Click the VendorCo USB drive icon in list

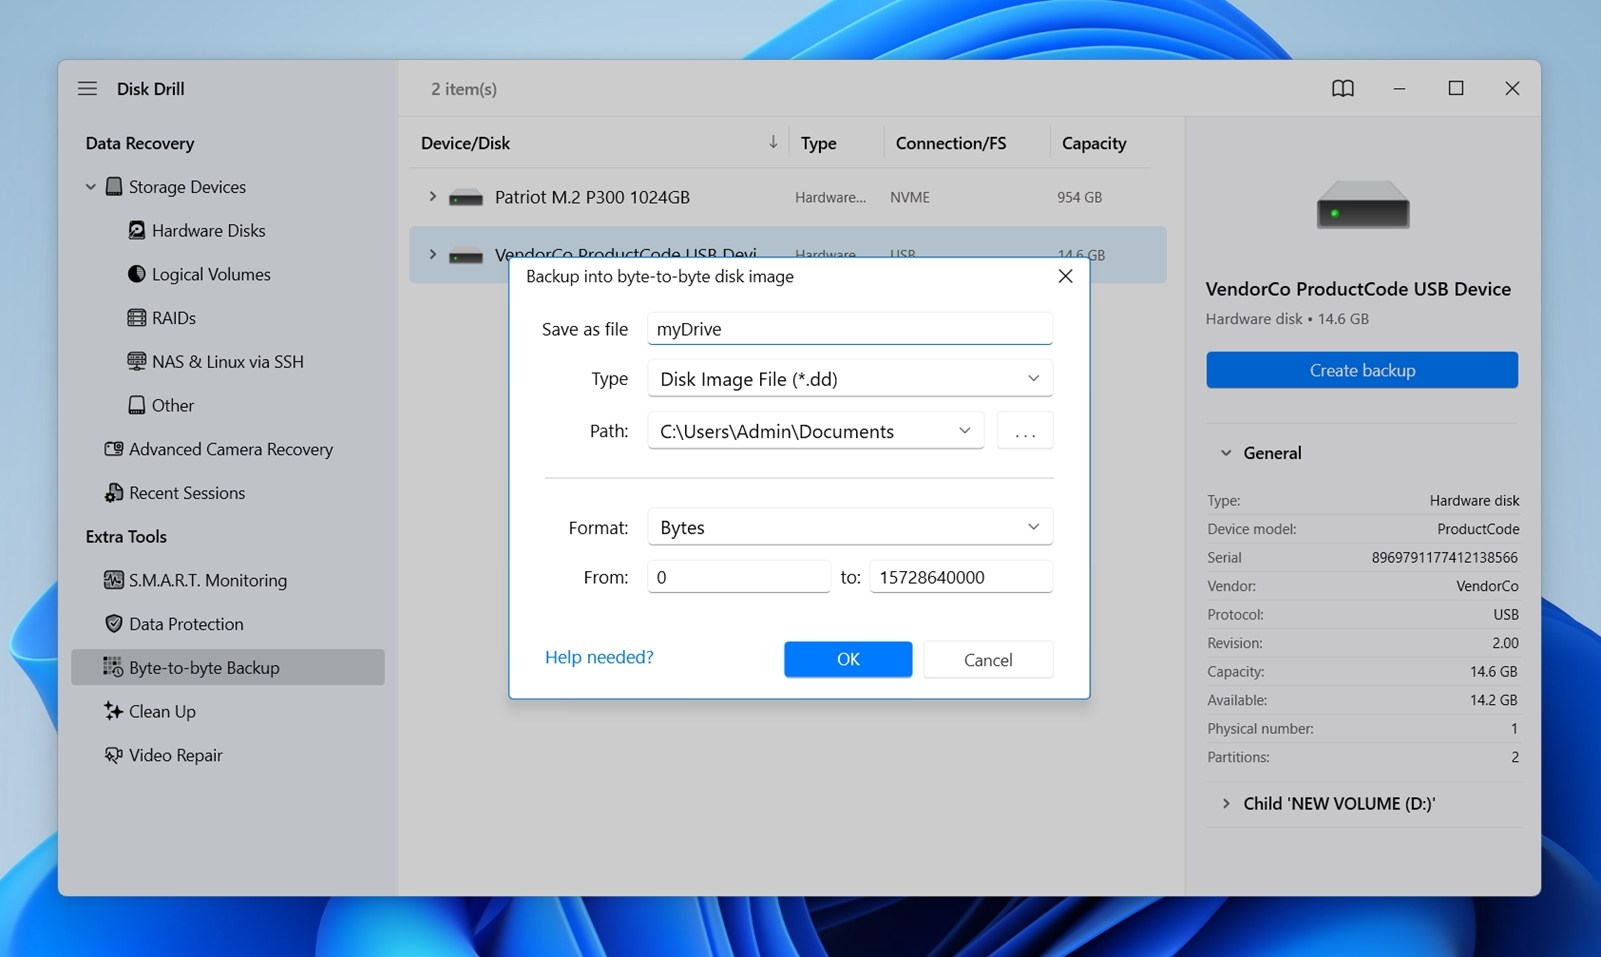click(x=466, y=256)
